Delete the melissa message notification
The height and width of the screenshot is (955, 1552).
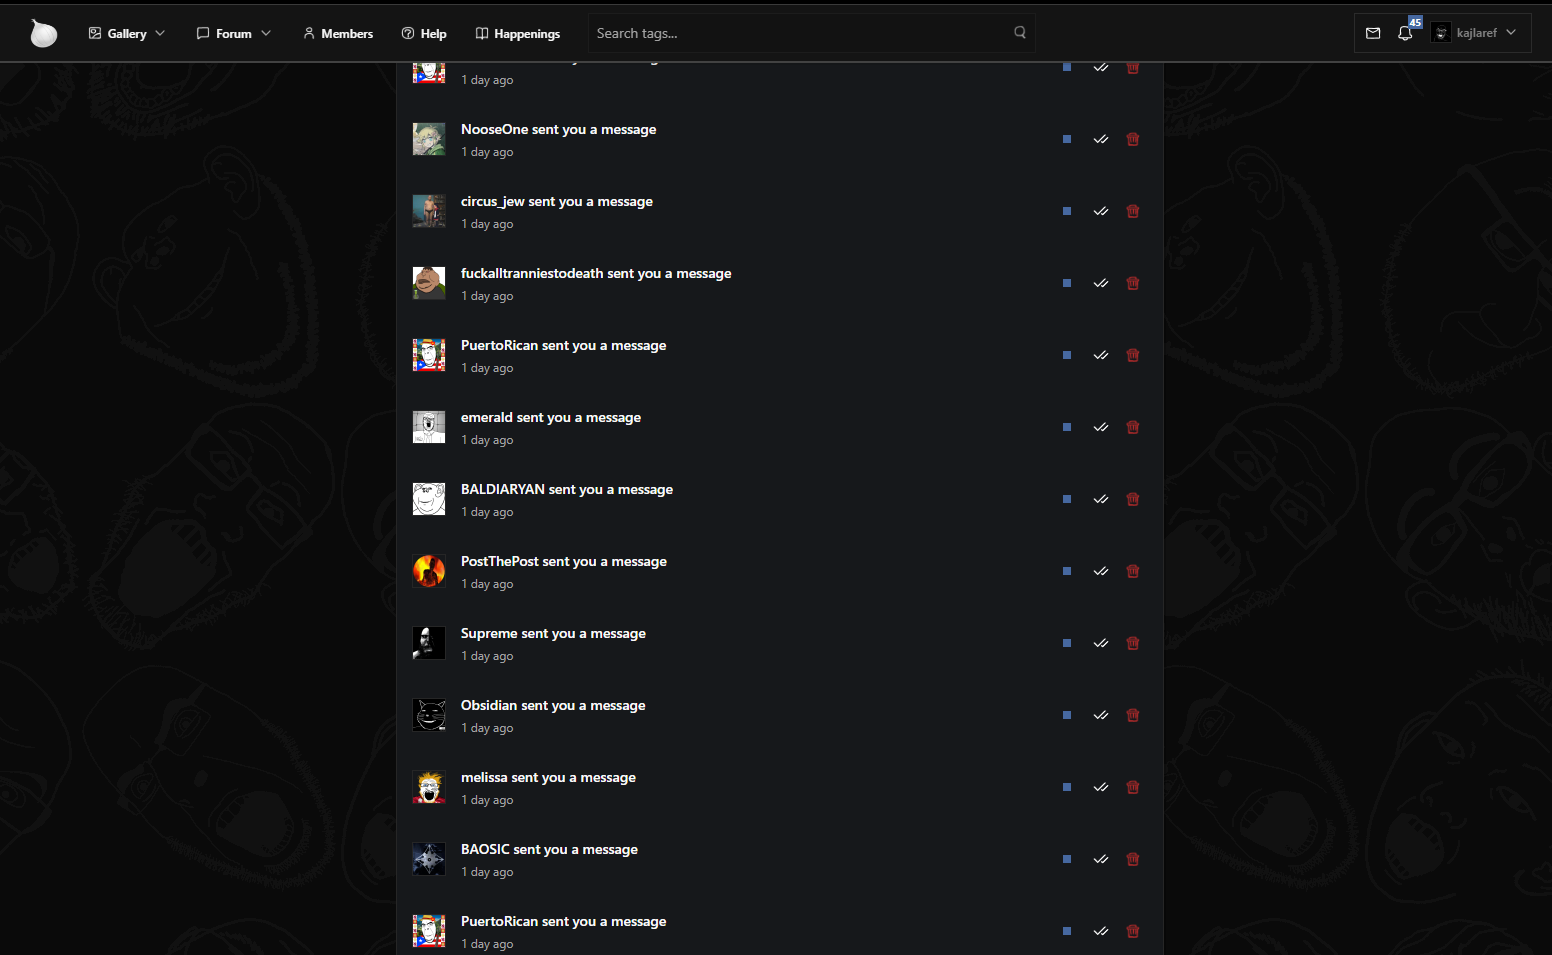point(1133,787)
